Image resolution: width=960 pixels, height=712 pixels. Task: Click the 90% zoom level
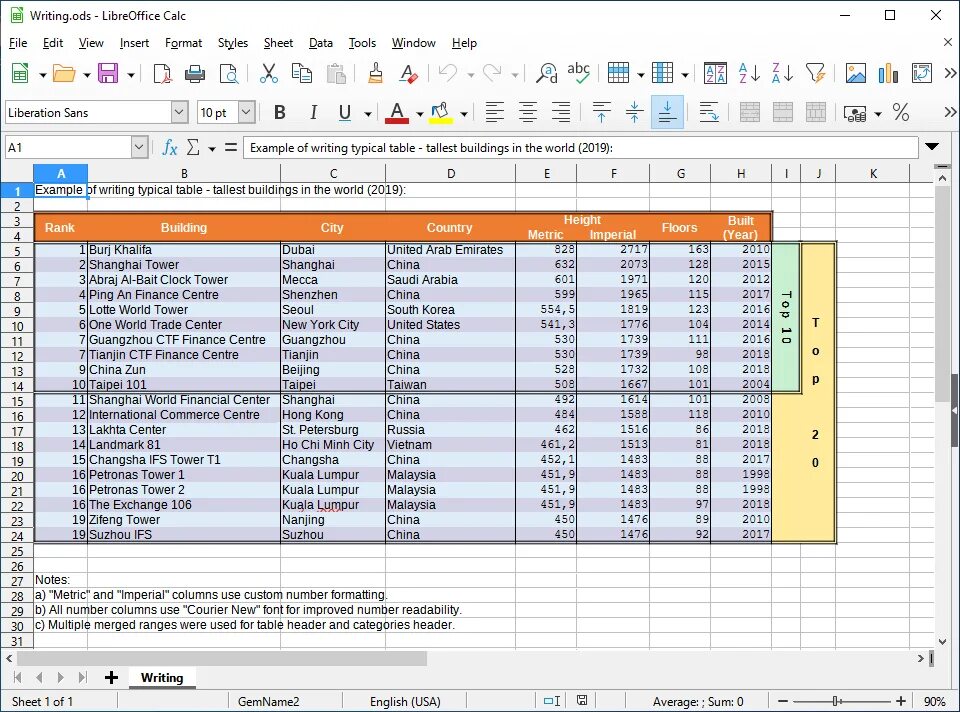[x=934, y=702]
